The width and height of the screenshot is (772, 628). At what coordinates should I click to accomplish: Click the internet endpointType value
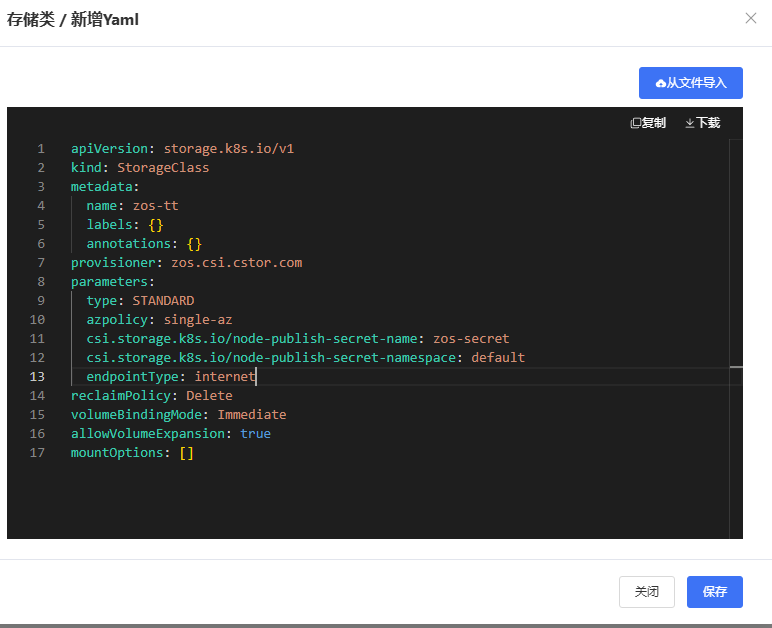click(x=225, y=377)
